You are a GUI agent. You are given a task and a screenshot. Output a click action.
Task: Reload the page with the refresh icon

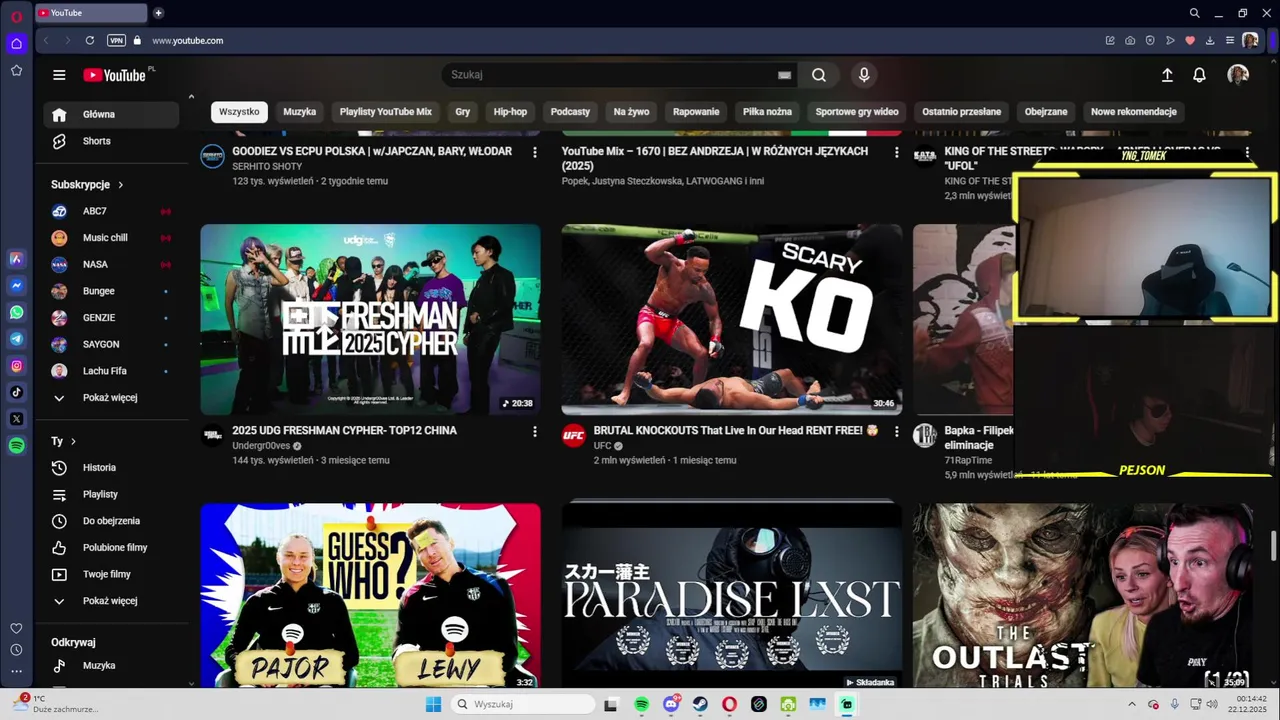(x=90, y=41)
